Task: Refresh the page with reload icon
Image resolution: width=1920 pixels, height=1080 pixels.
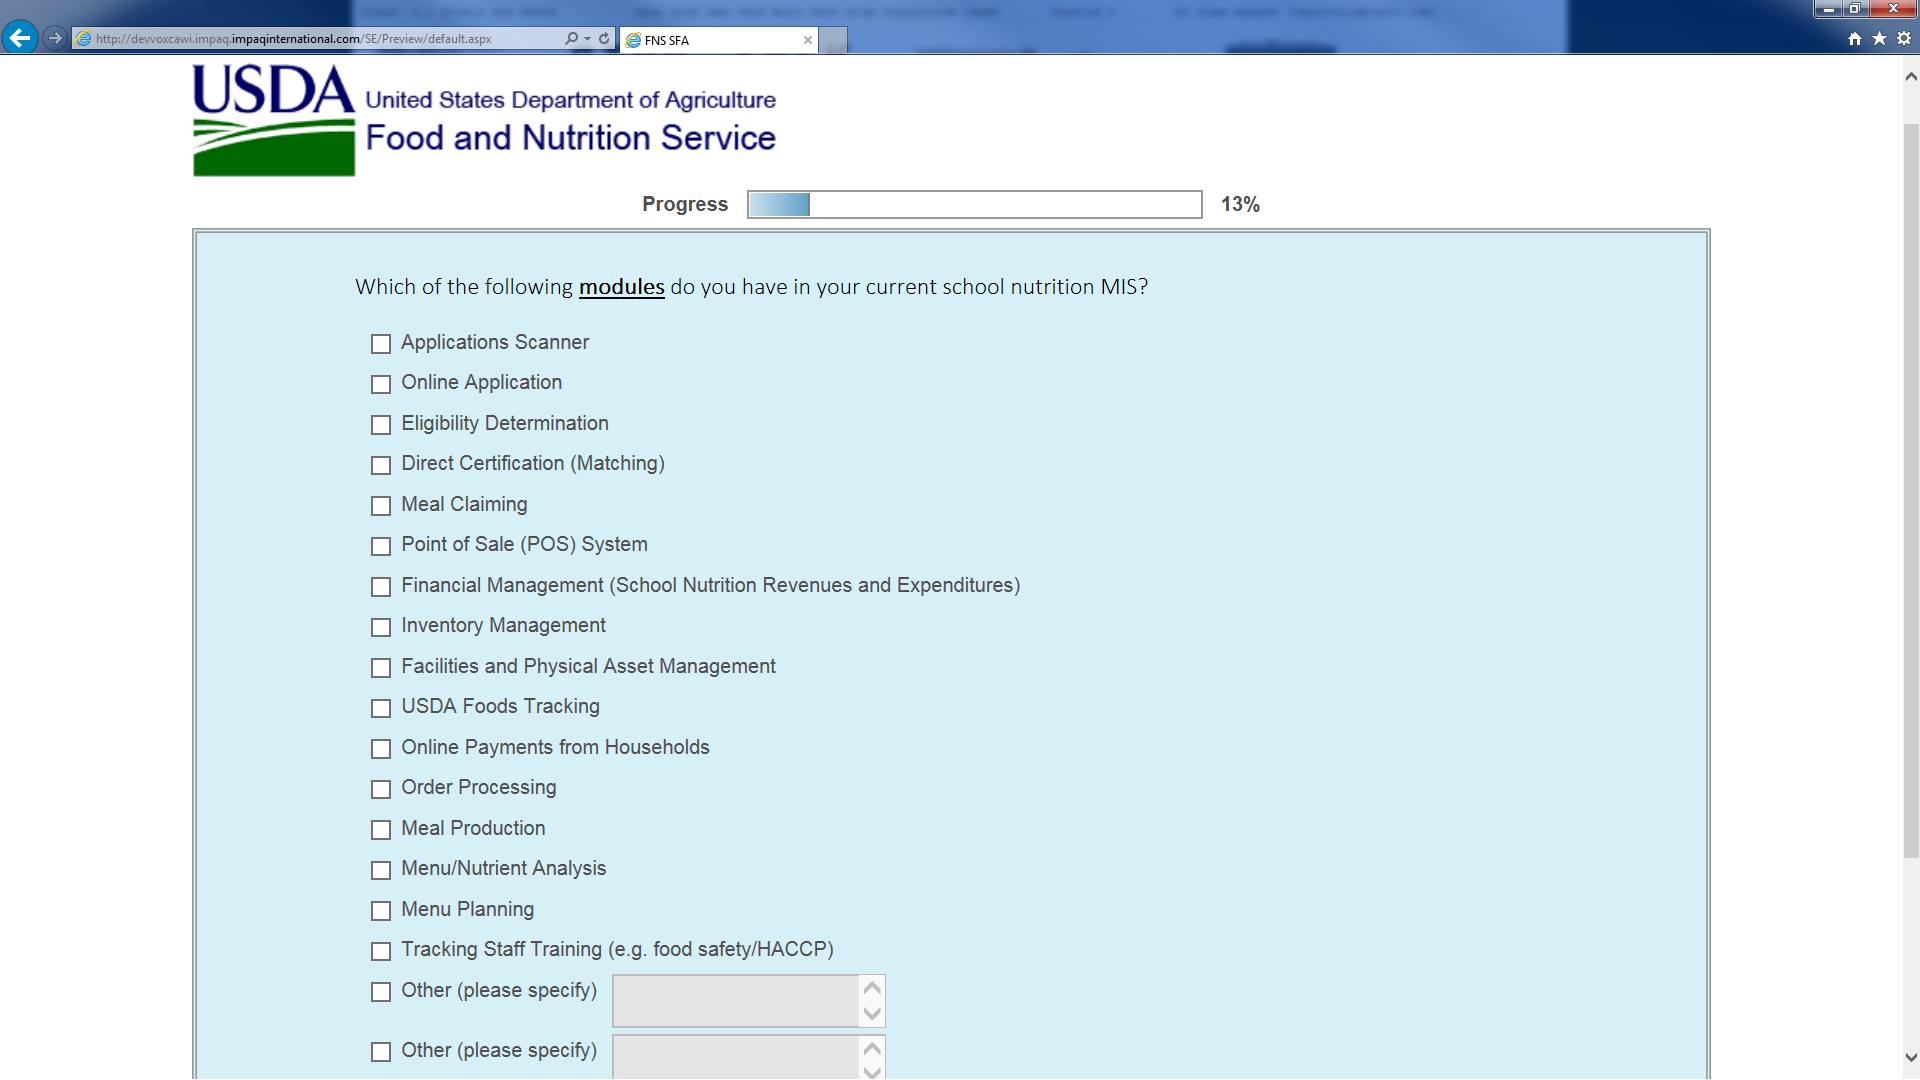Action: pyautogui.click(x=604, y=39)
